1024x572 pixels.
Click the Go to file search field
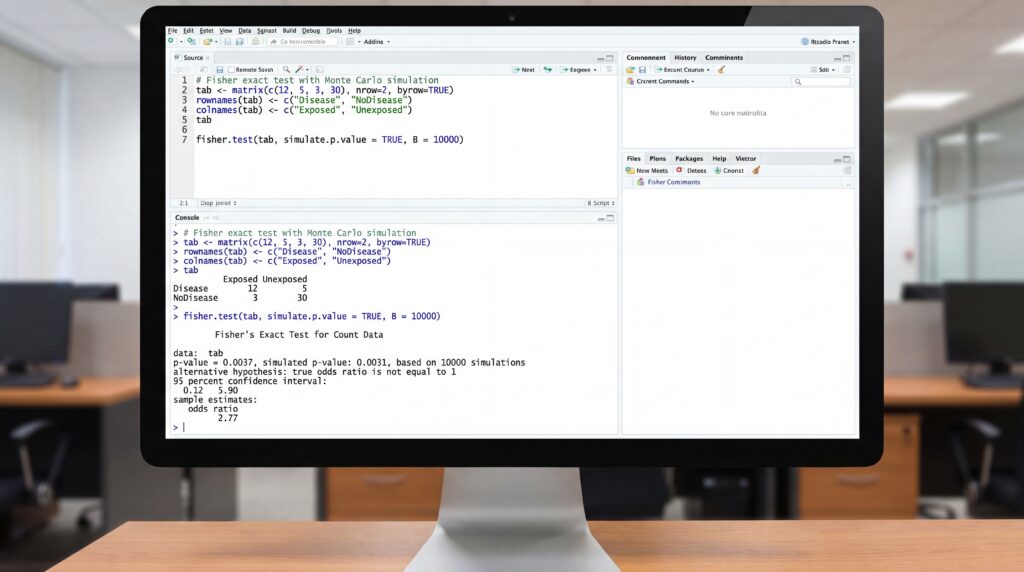(x=302, y=41)
